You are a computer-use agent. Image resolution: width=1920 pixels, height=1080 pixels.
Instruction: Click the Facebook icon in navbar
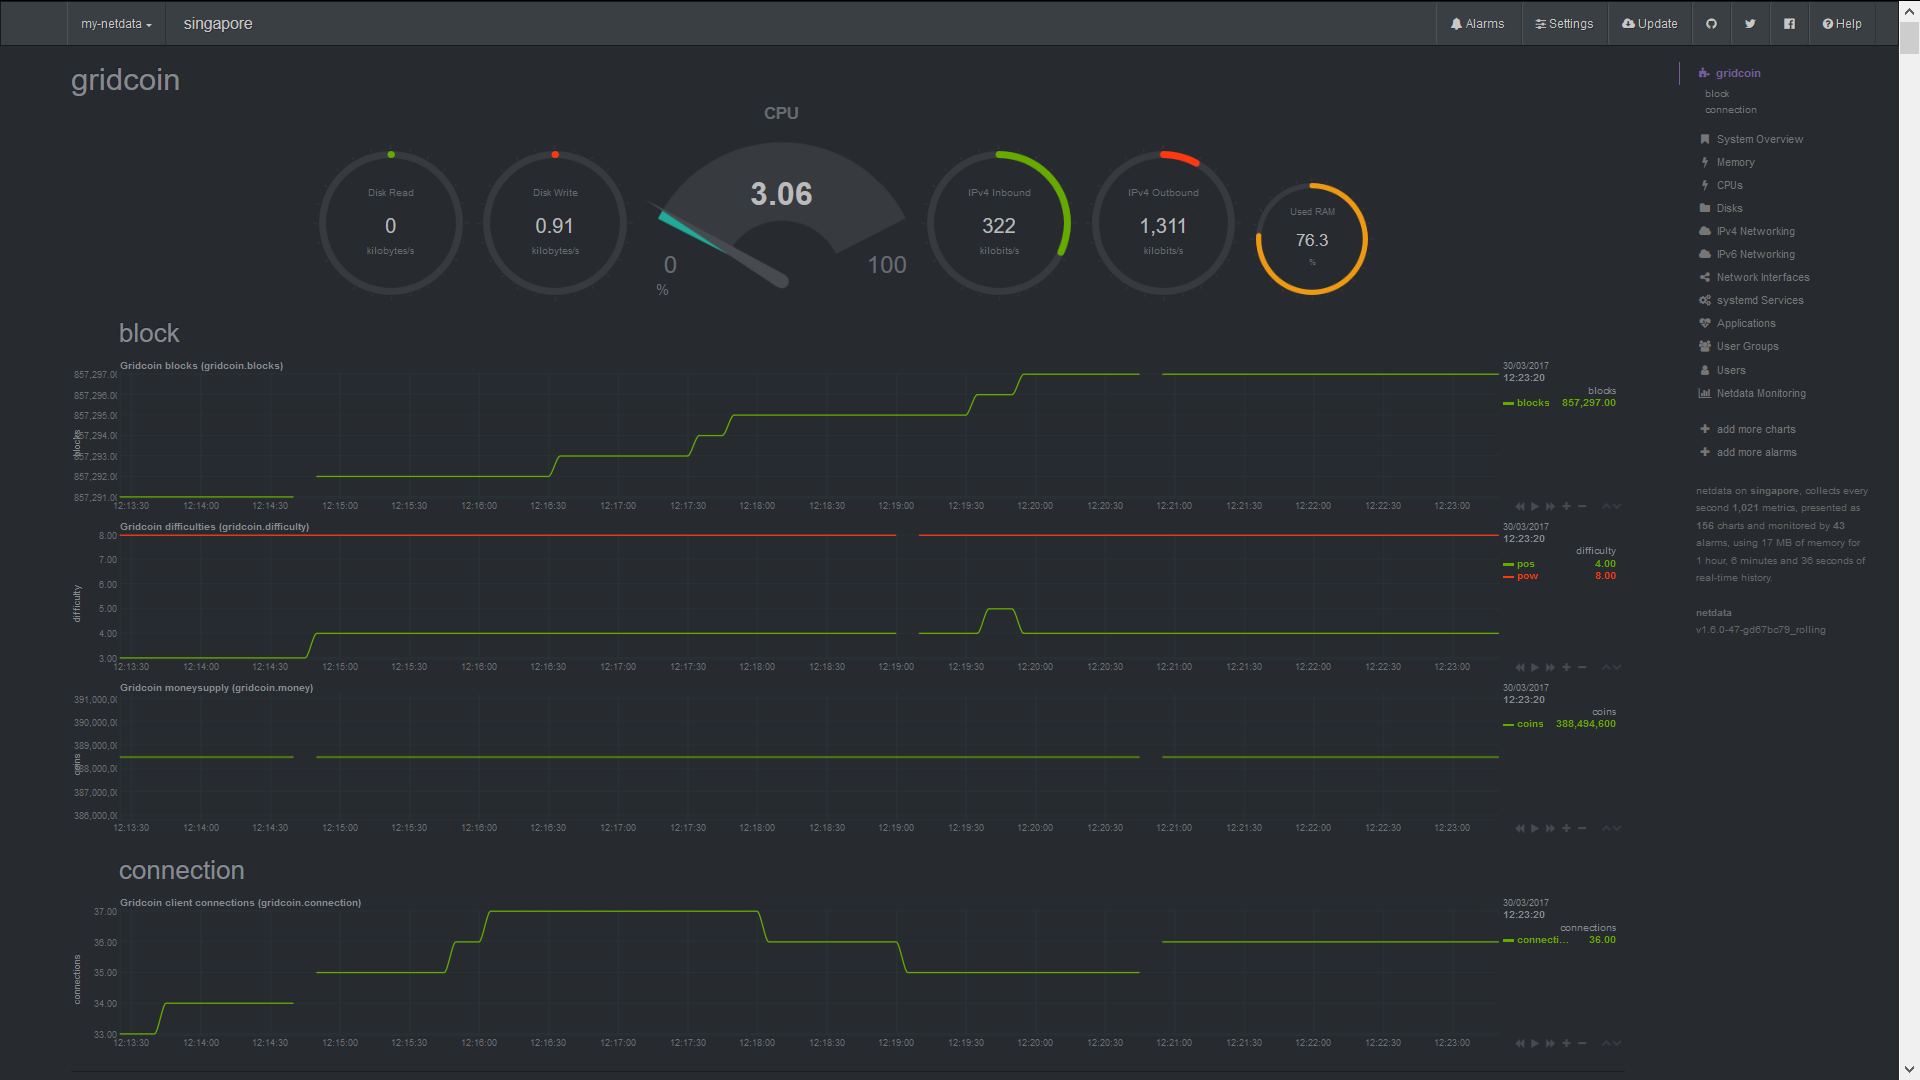pyautogui.click(x=1789, y=24)
